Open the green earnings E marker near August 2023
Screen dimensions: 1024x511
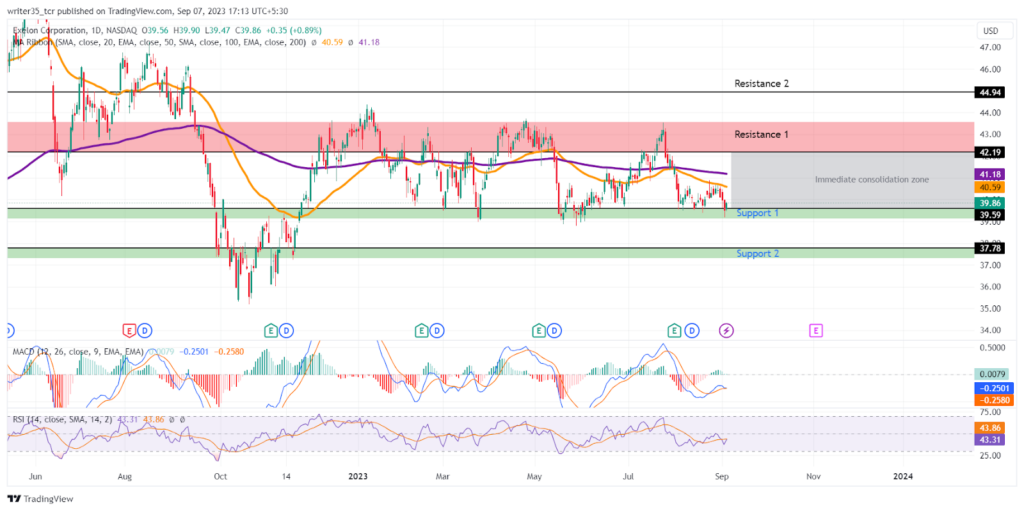(x=675, y=331)
